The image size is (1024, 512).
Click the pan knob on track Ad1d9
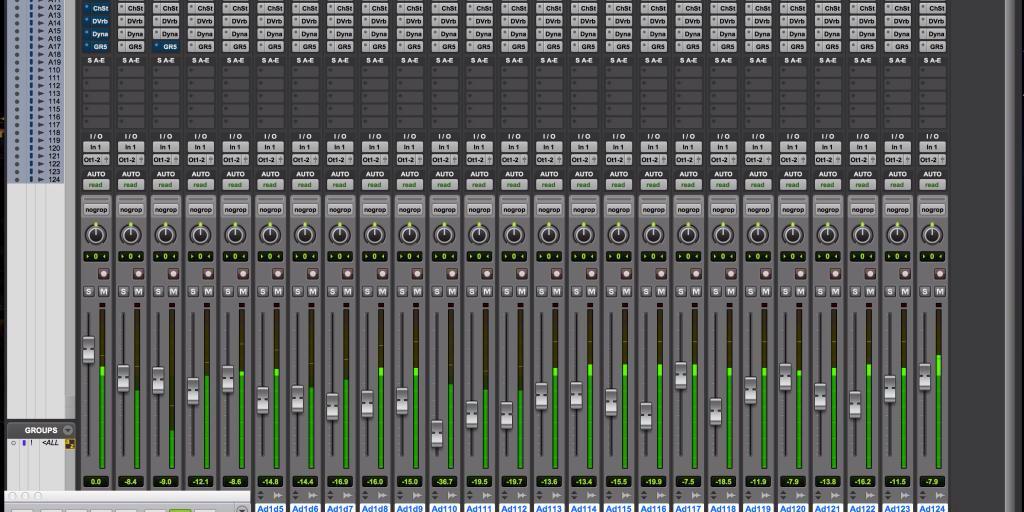[409, 234]
